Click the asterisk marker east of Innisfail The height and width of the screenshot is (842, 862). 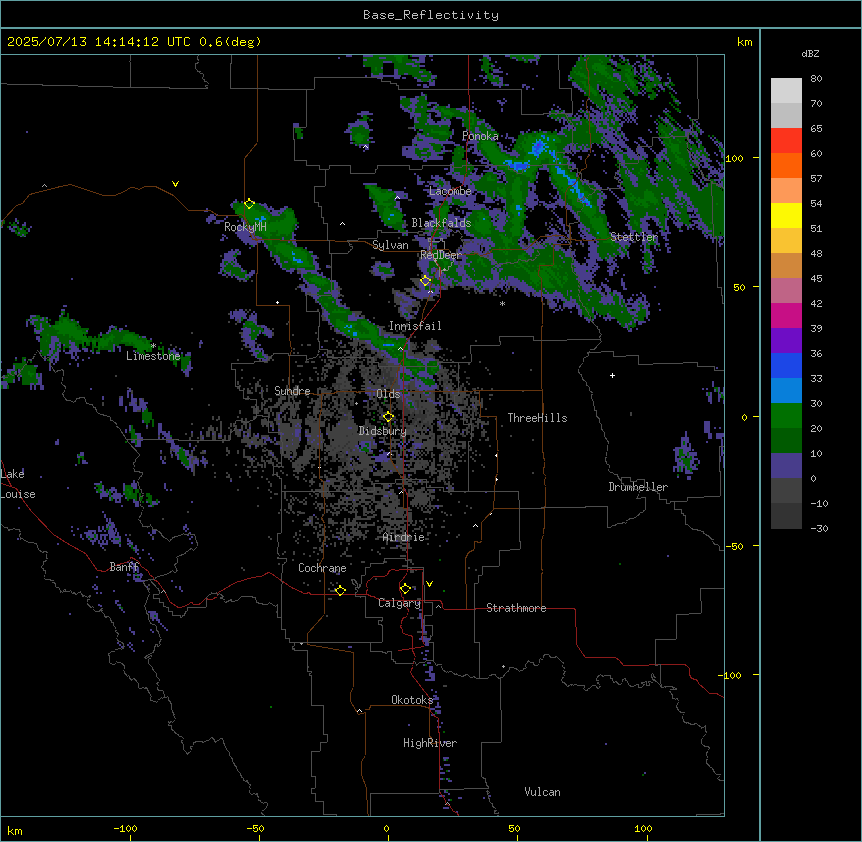tap(502, 304)
